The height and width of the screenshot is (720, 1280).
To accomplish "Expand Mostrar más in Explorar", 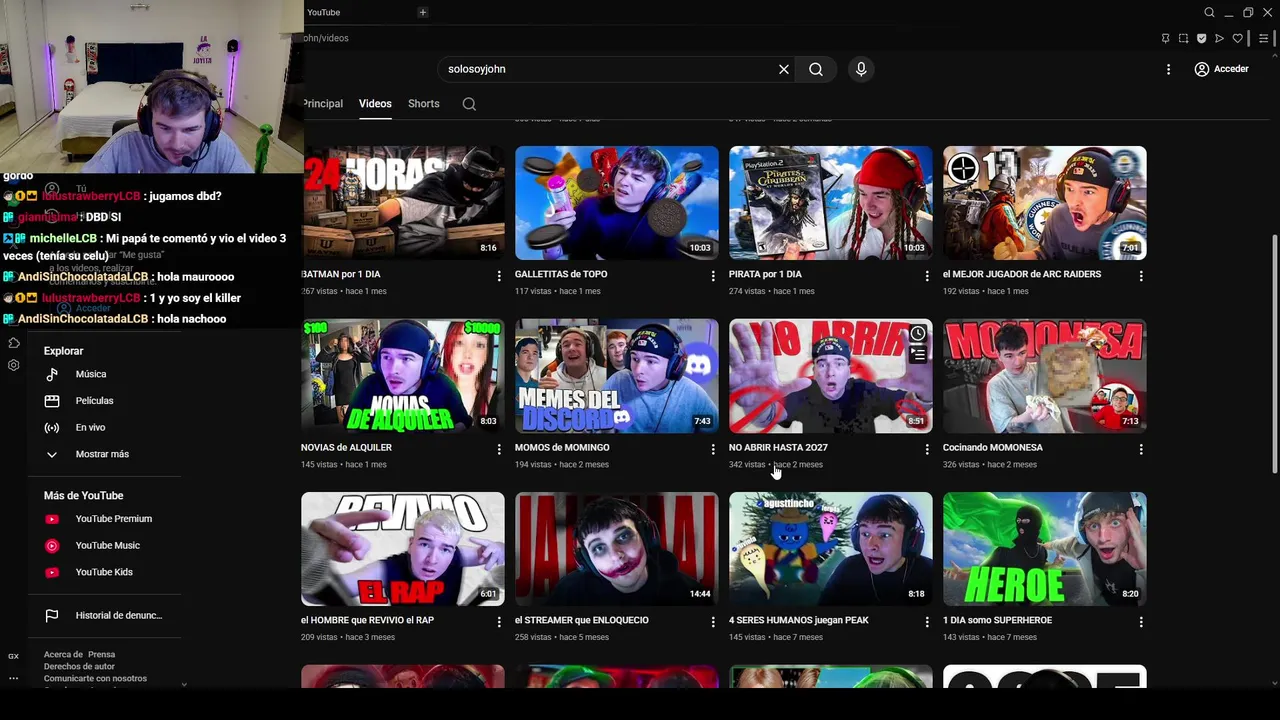I will click(104, 454).
